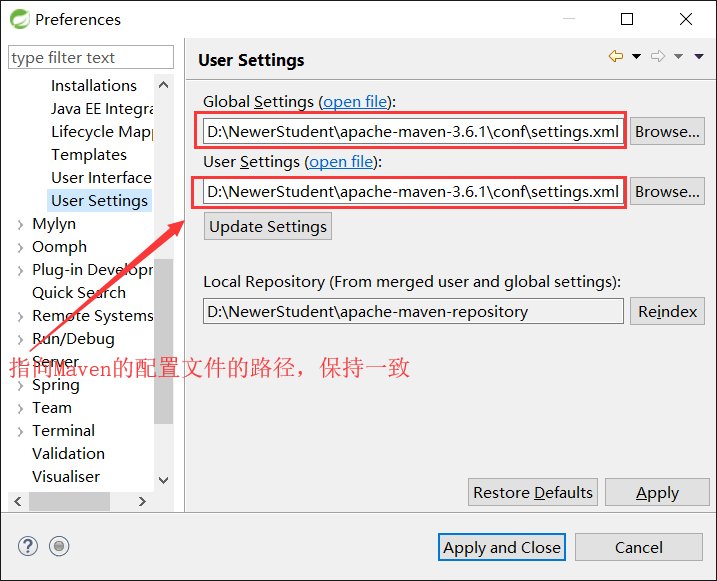Image resolution: width=717 pixels, height=581 pixels.
Task: Expand the Remote Systems node
Action: click(20, 316)
